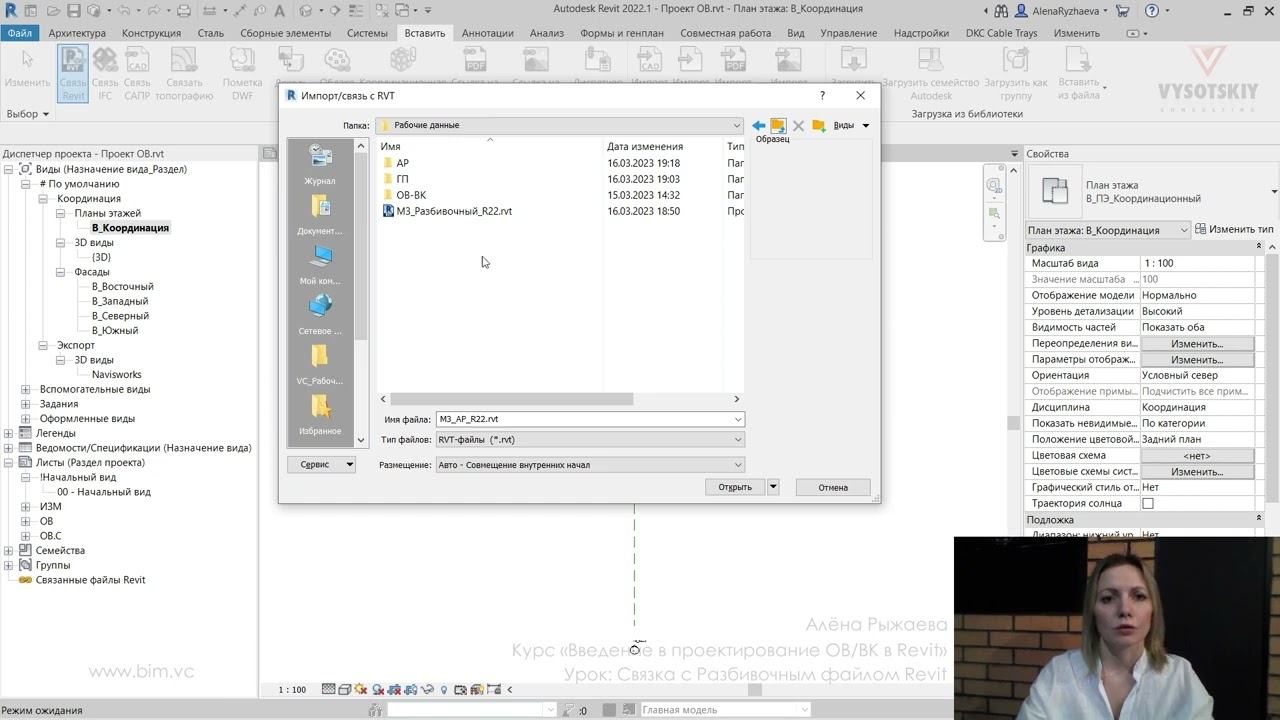Click the Связать топографию ribbon tool
The width and height of the screenshot is (1280, 720).
point(184,74)
